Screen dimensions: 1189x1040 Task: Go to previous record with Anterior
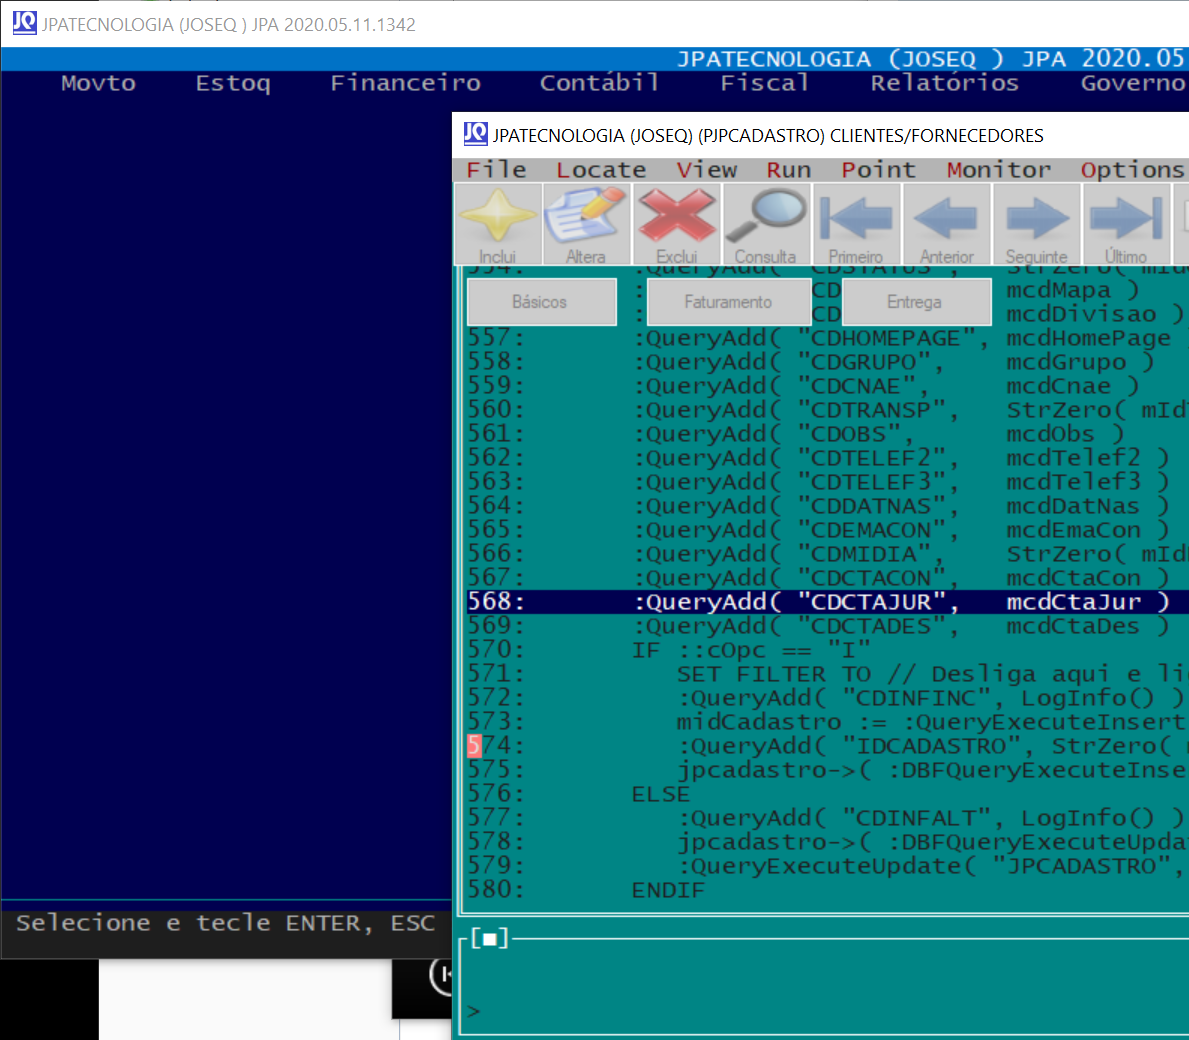point(946,224)
